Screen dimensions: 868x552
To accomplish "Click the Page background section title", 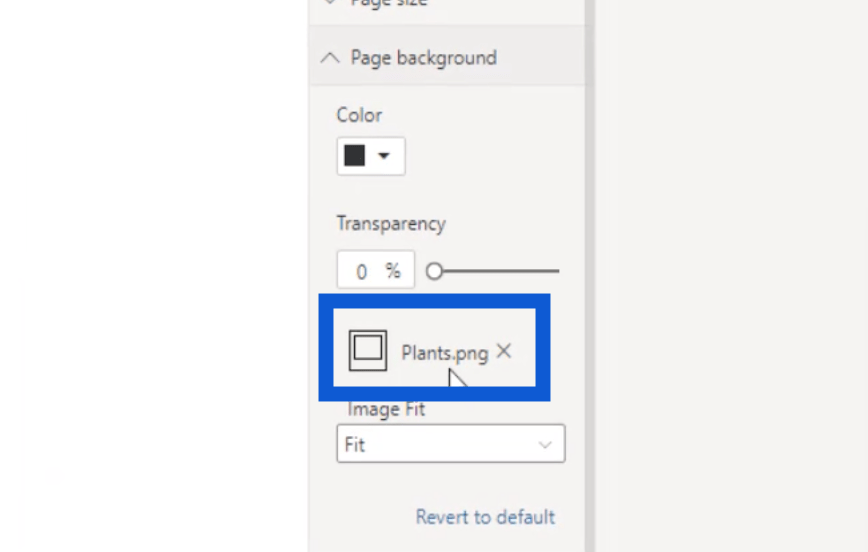I will pyautogui.click(x=423, y=58).
